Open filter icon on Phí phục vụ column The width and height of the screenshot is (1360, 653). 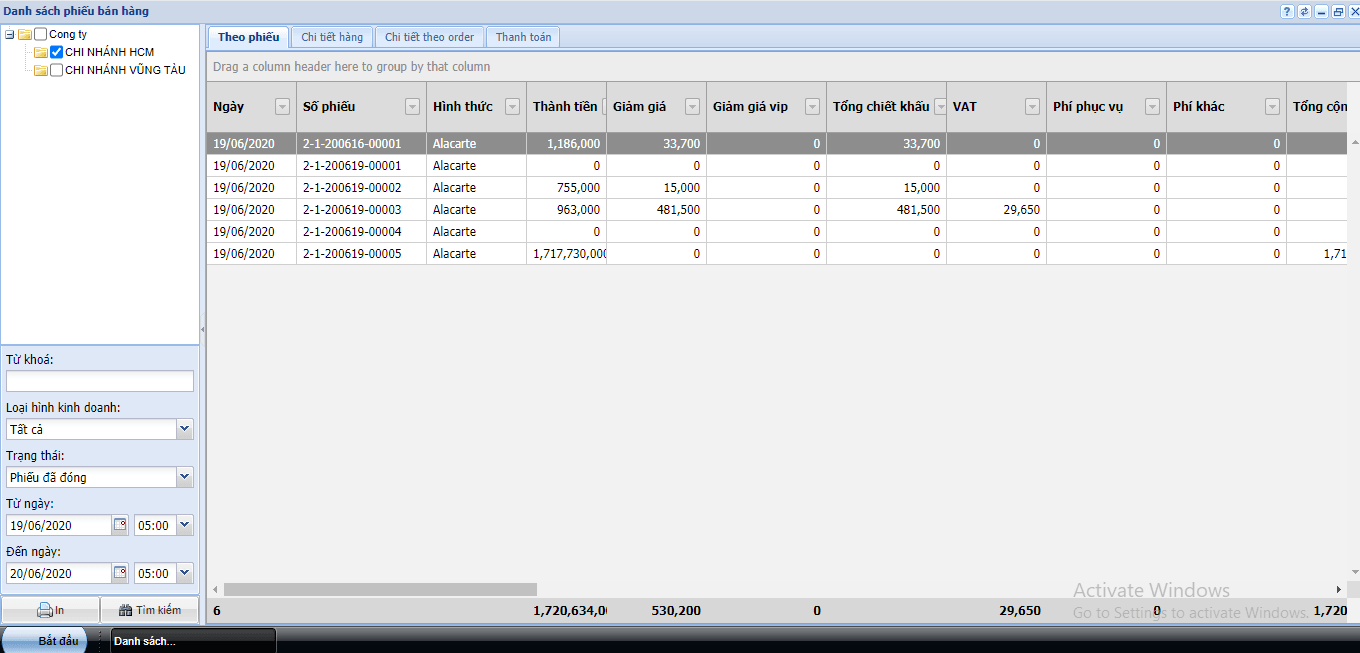pos(1152,107)
